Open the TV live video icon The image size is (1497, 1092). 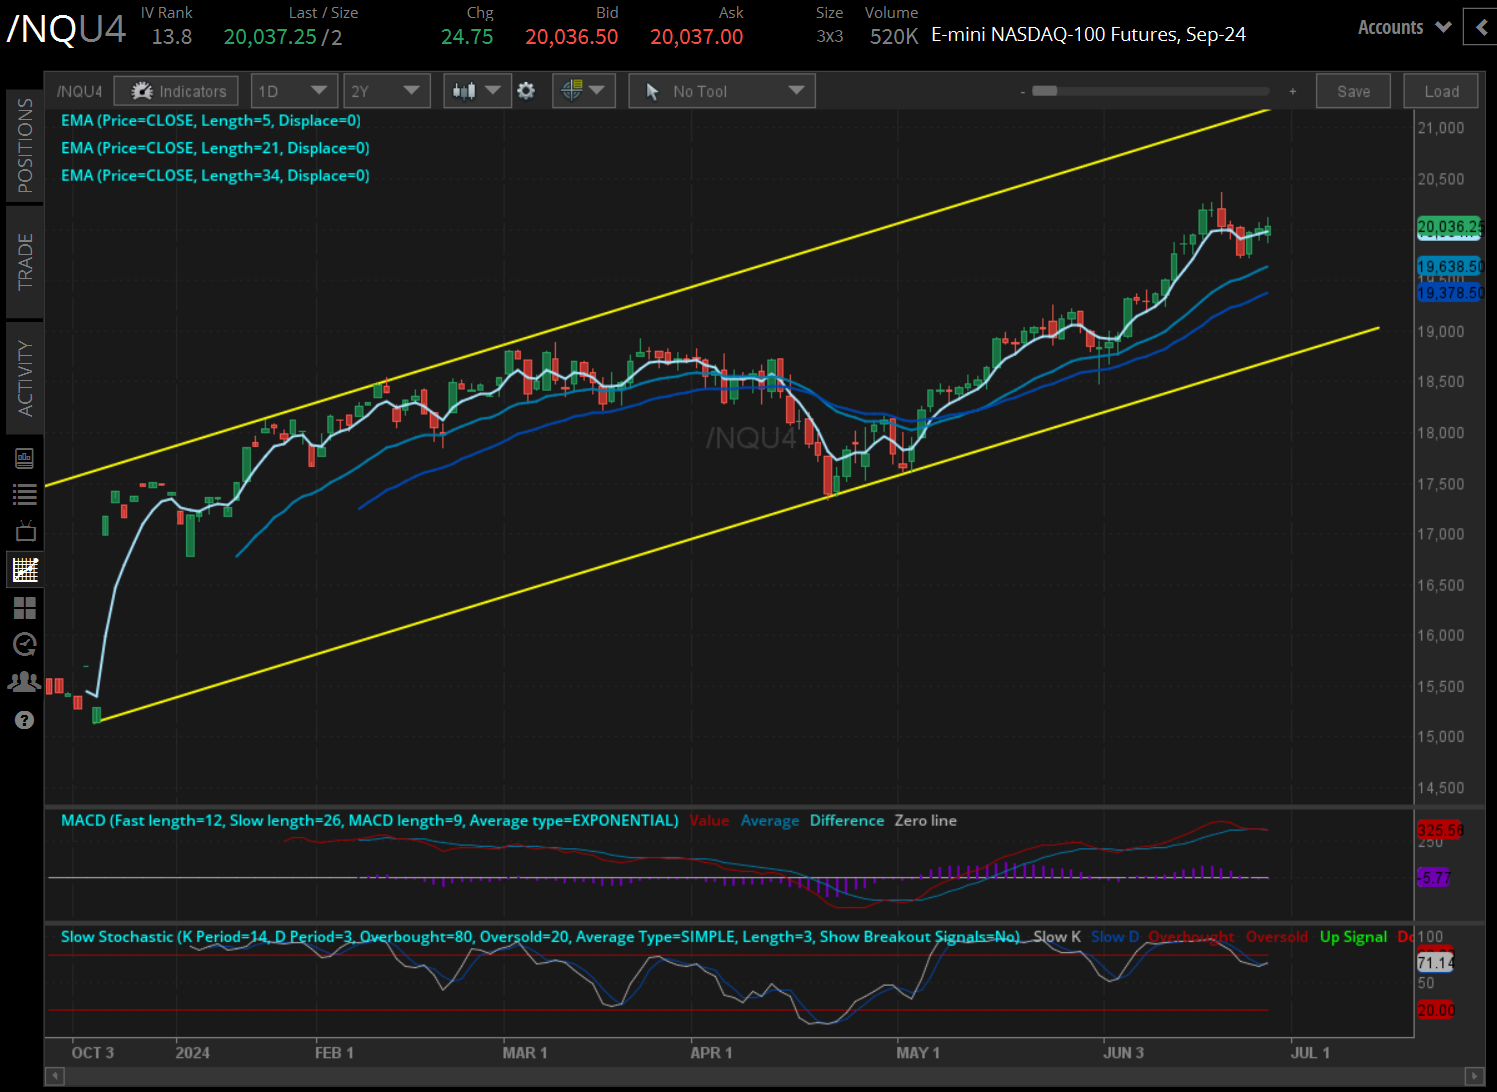pos(25,531)
